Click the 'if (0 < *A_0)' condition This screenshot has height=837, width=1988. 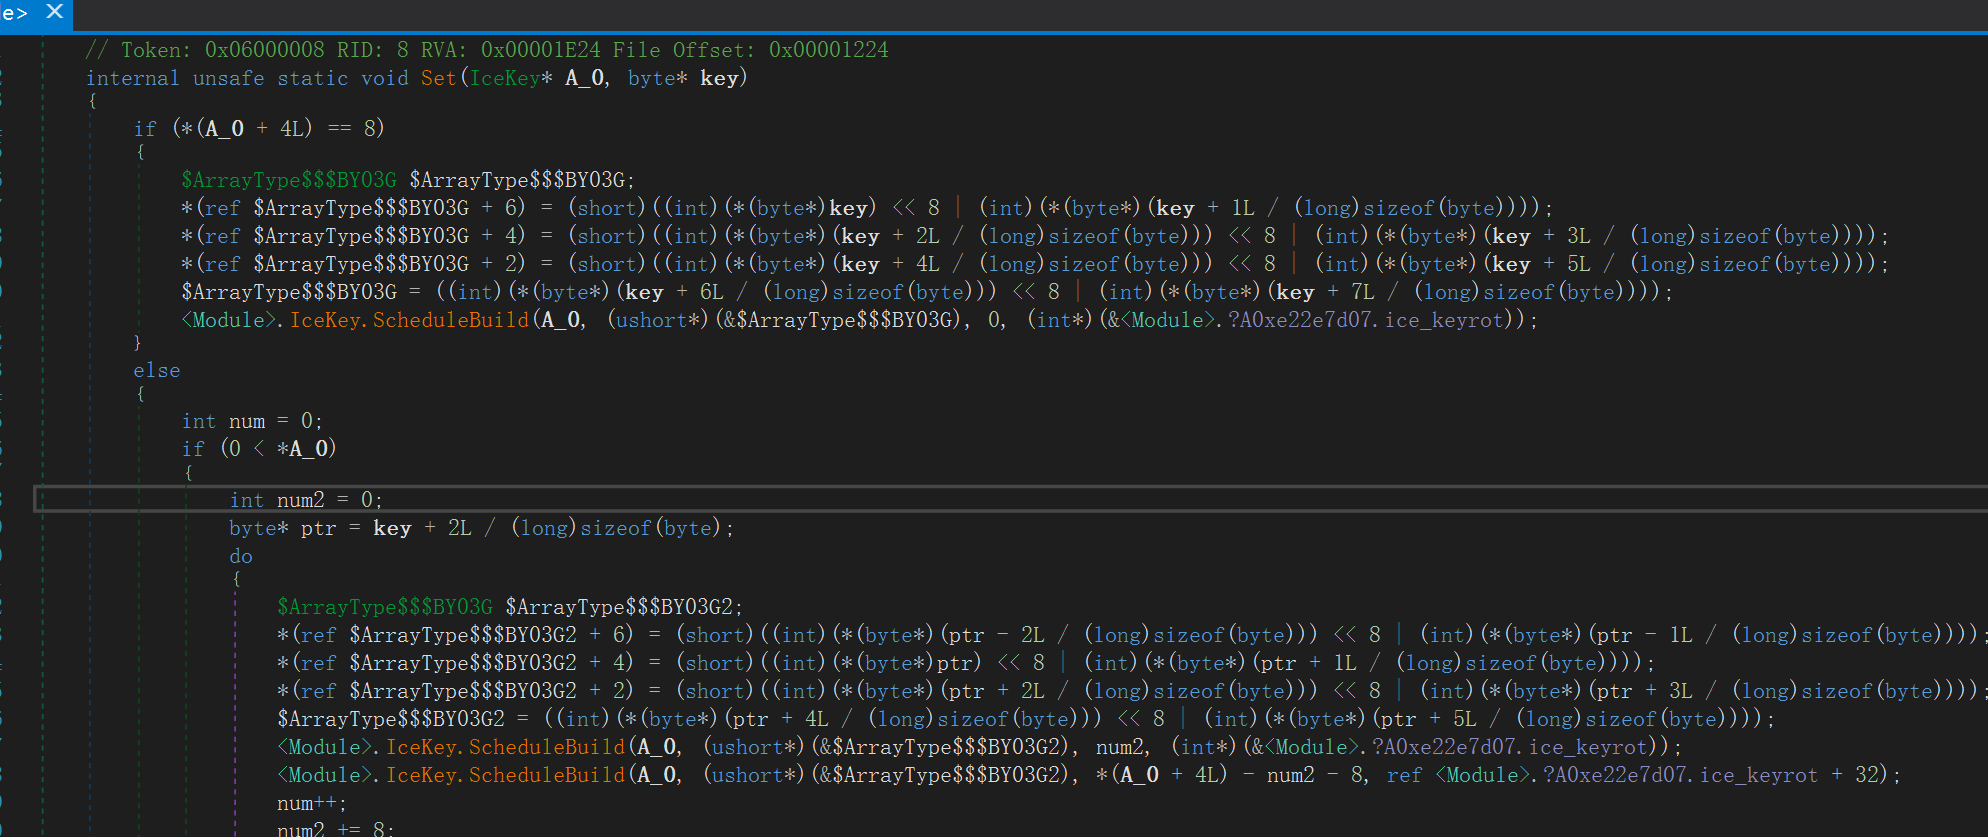259,448
